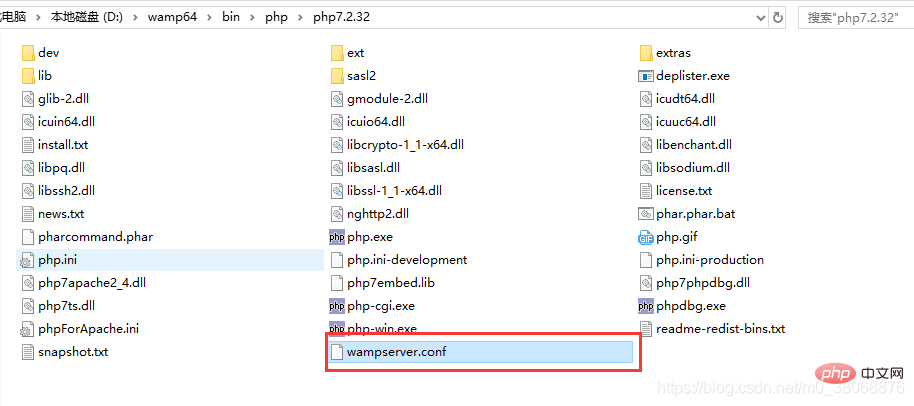Viewport: 914px width, 406px height.
Task: Open the address bar history dropdown
Action: point(761,17)
